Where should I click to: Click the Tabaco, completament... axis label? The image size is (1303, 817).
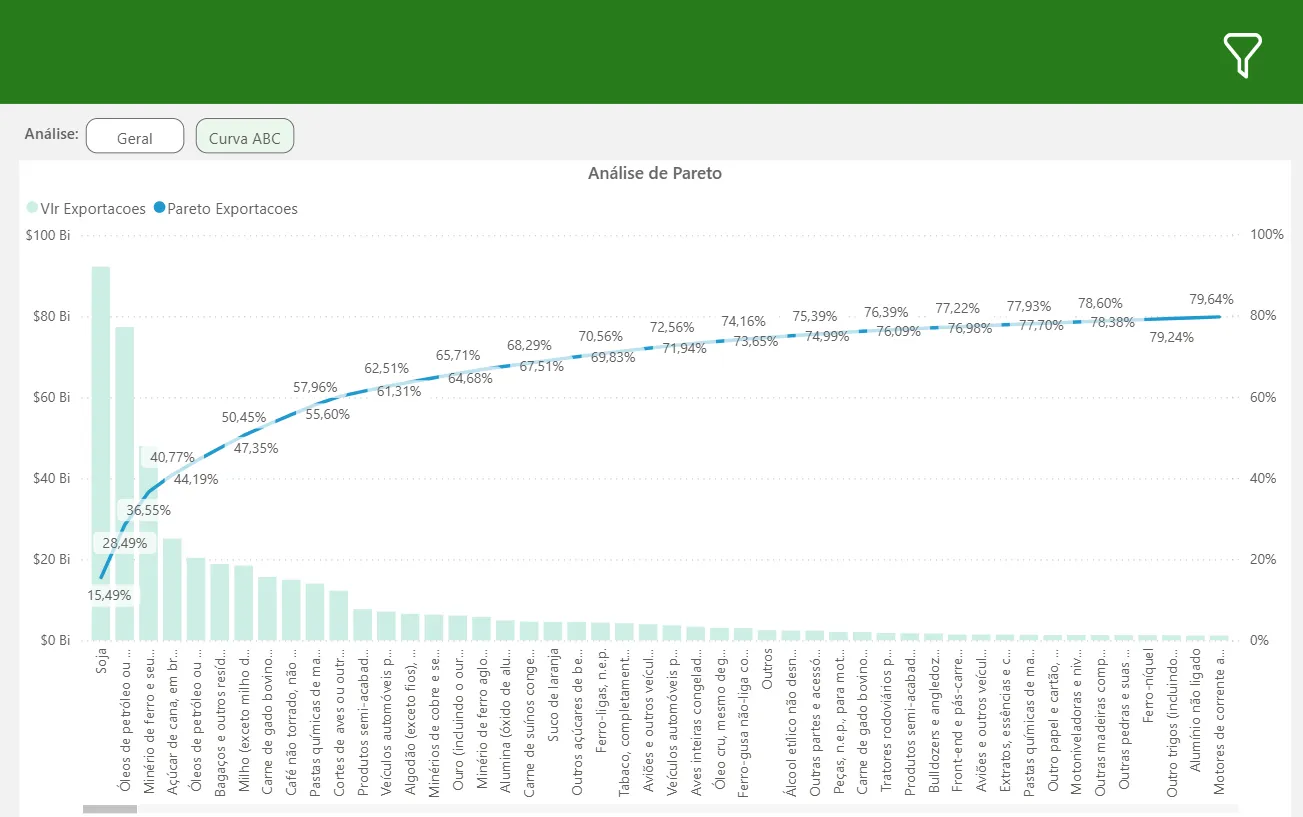[x=625, y=722]
